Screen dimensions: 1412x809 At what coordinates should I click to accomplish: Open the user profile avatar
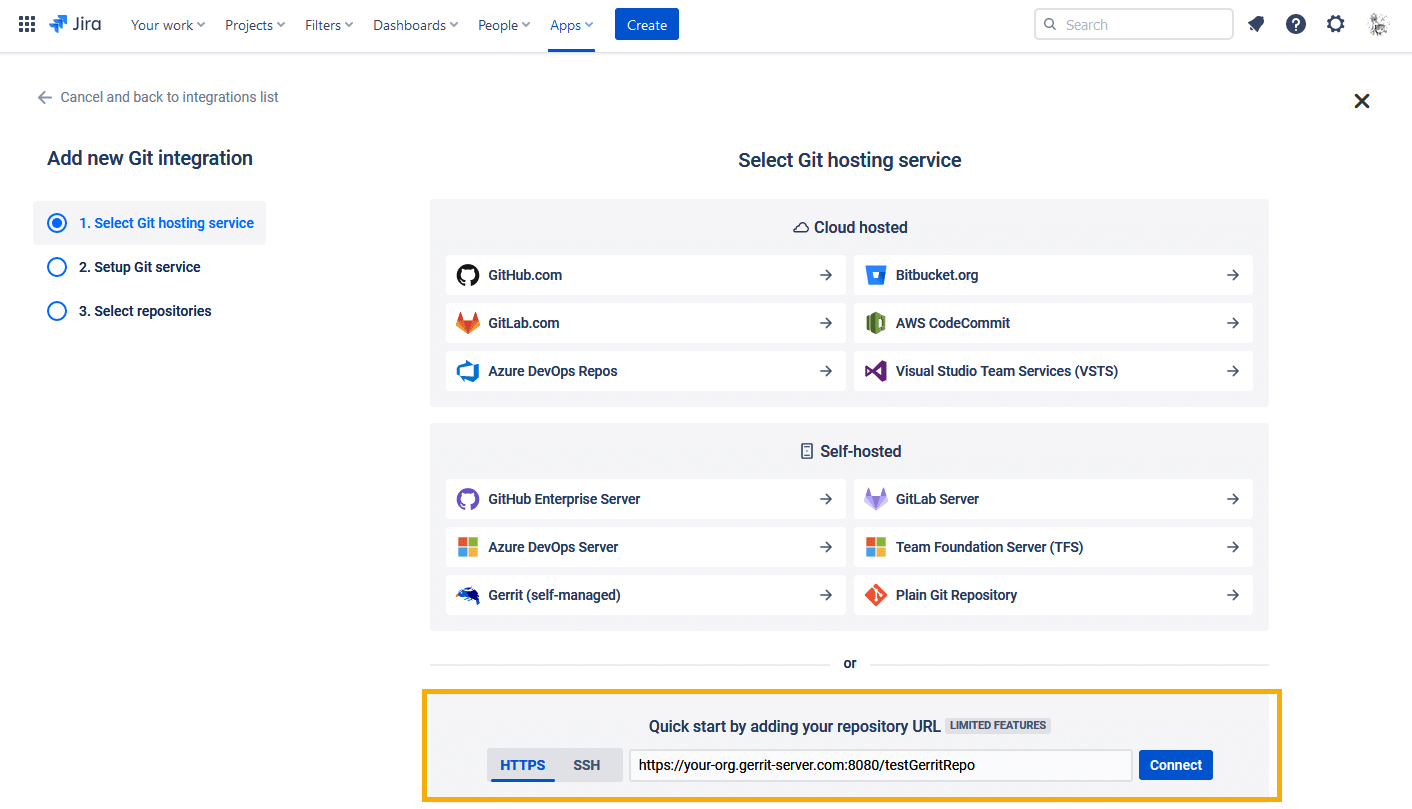pyautogui.click(x=1379, y=25)
